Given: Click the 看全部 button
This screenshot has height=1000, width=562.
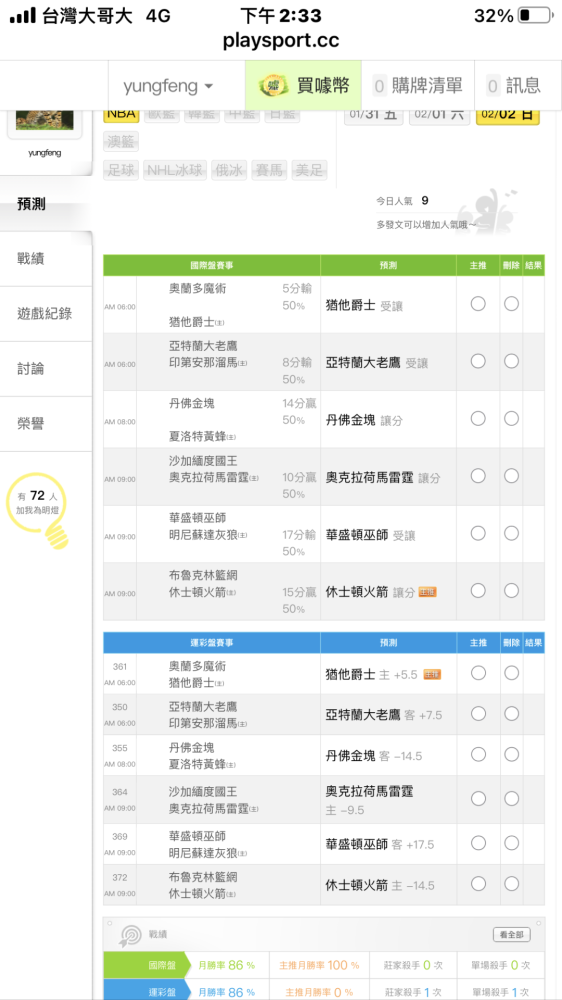Looking at the screenshot, I should click(x=512, y=934).
